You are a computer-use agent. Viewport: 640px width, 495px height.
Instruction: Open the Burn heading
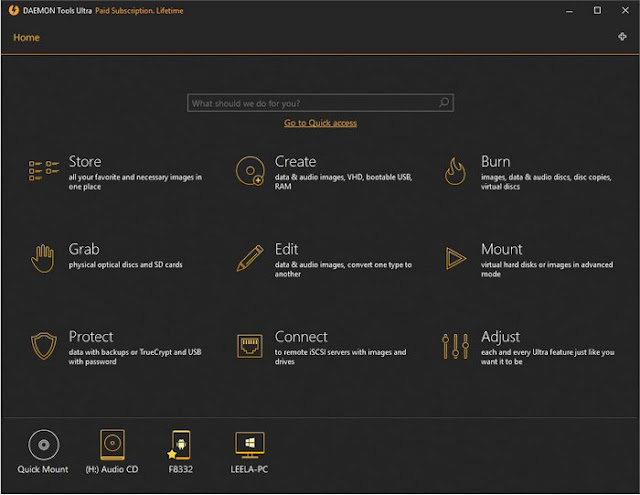(496, 162)
